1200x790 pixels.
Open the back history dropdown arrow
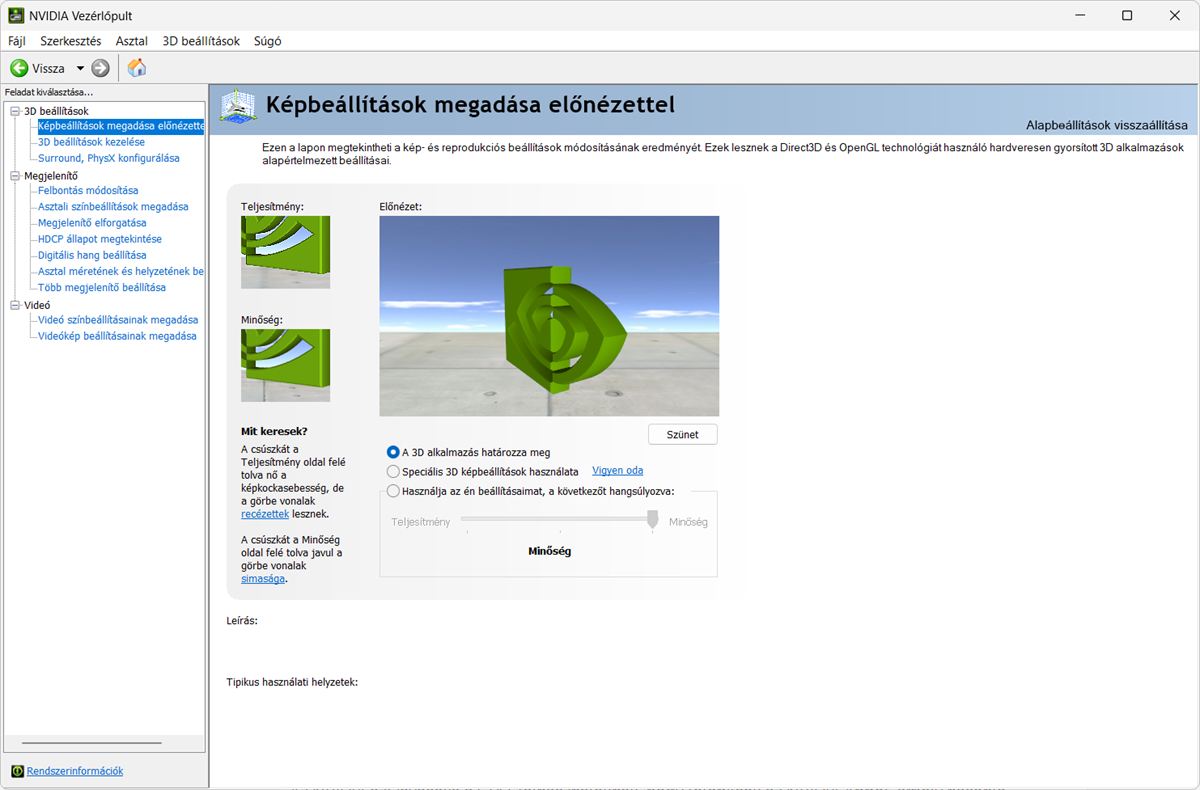pyautogui.click(x=80, y=68)
